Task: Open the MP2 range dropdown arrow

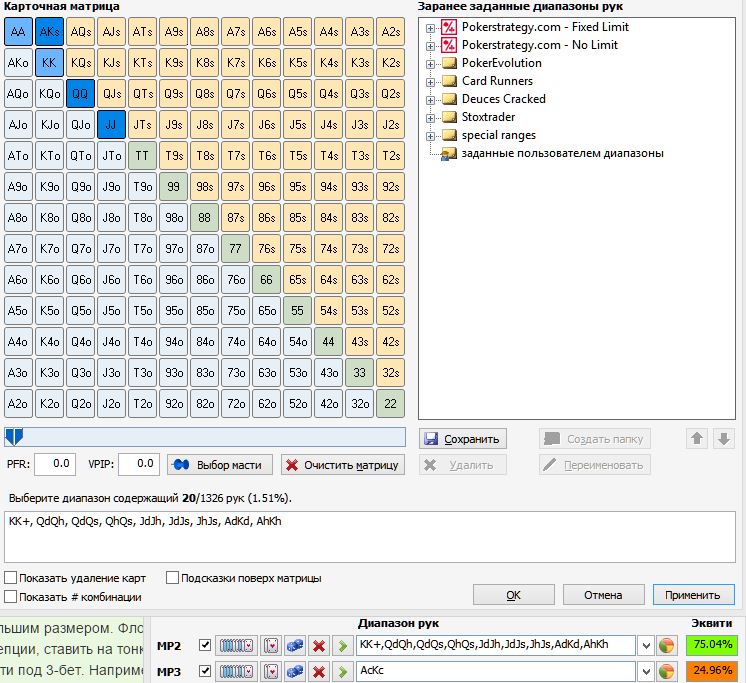Action: pos(646,645)
